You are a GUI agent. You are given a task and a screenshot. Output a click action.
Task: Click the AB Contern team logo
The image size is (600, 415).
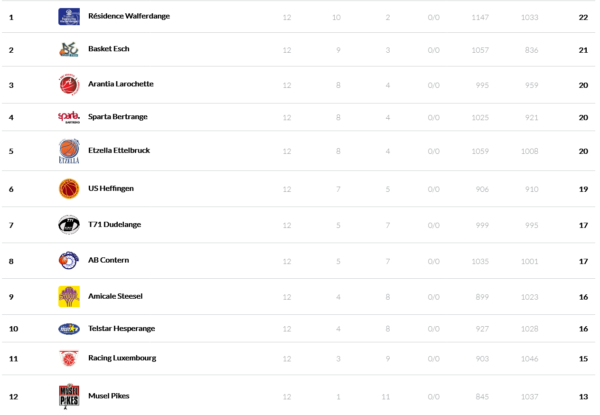pos(69,260)
